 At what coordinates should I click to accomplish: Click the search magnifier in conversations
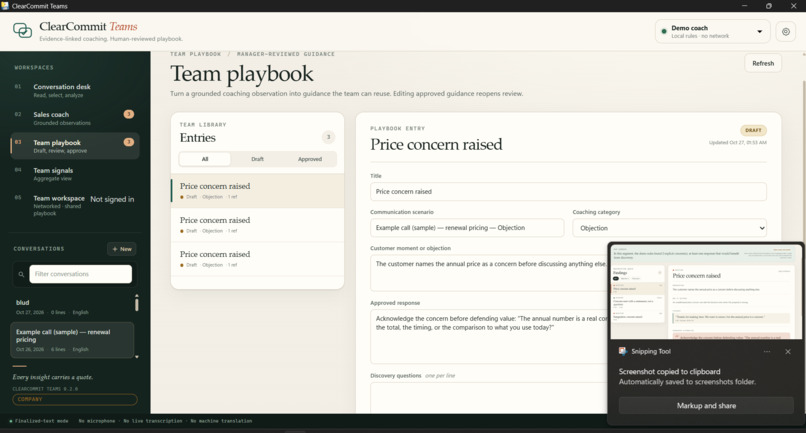coord(21,274)
